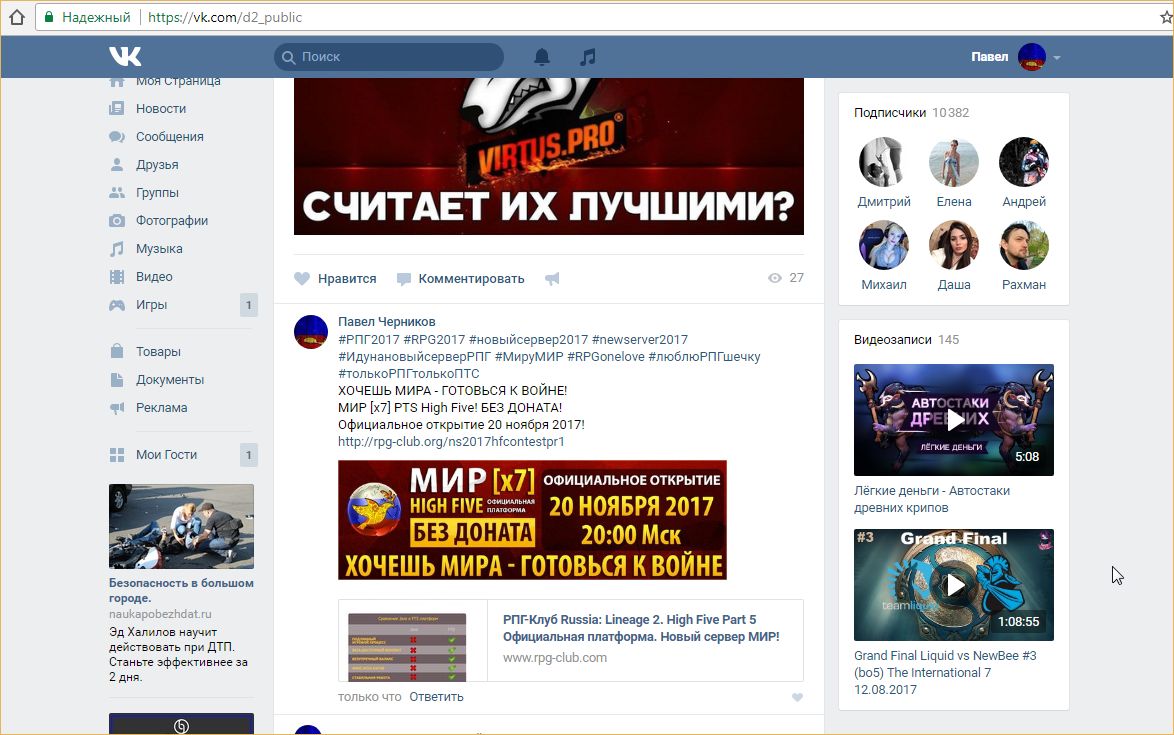Click the Фотографии camera icon
The image size is (1174, 735).
click(117, 221)
